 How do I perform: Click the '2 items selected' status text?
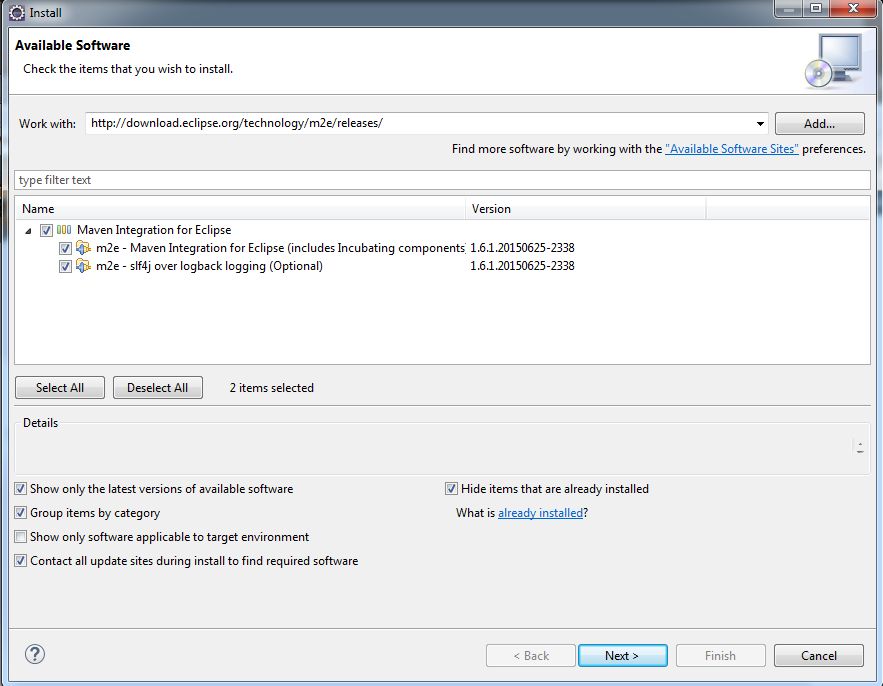click(271, 387)
